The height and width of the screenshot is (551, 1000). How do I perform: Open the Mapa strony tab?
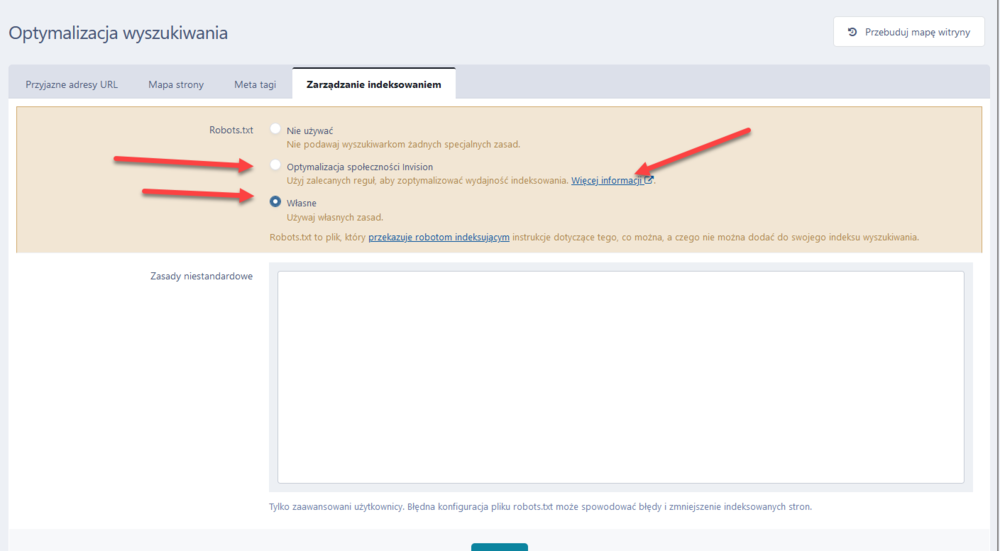point(176,85)
